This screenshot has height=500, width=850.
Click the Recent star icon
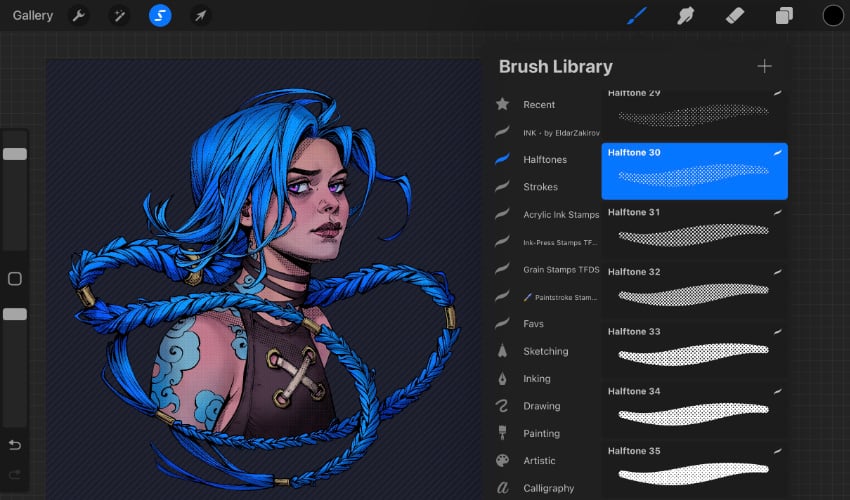(503, 104)
